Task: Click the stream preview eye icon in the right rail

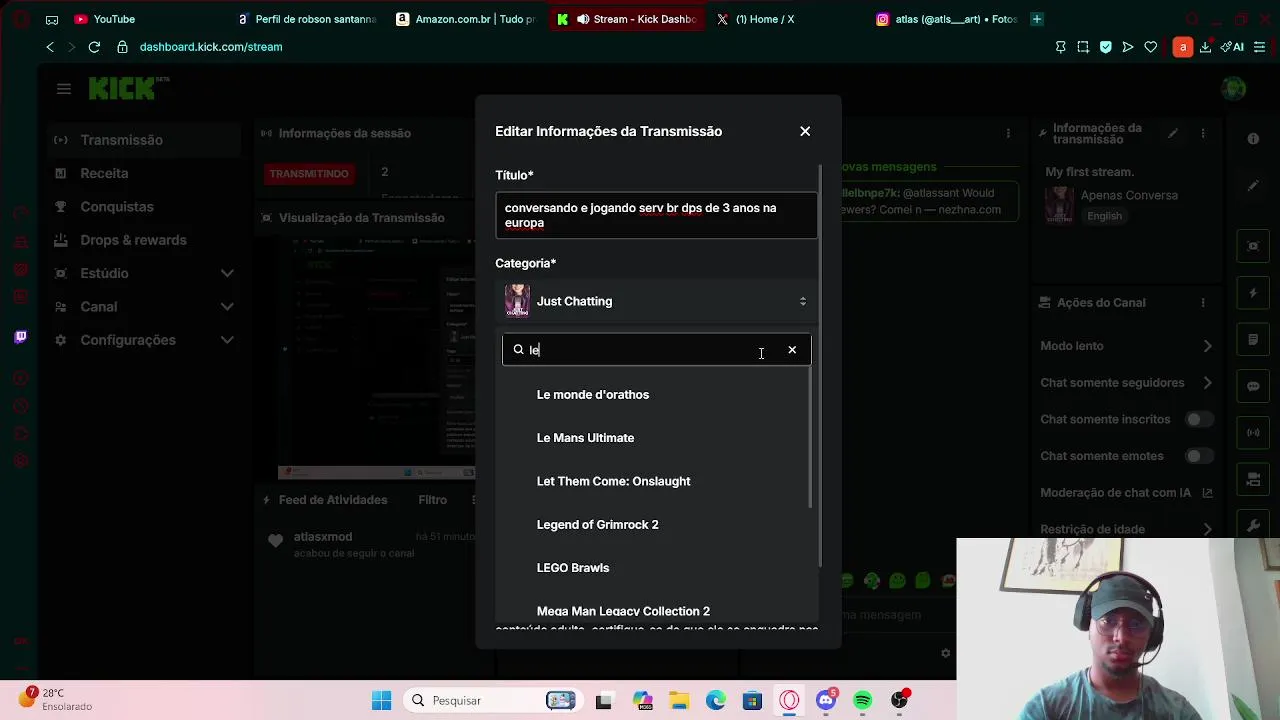Action: tap(1253, 246)
